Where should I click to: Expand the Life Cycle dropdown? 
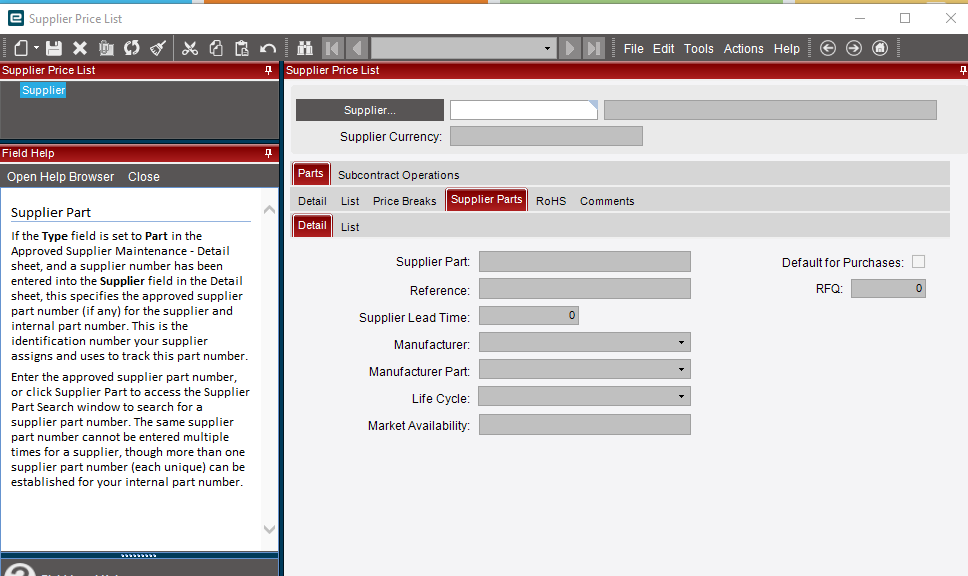681,396
